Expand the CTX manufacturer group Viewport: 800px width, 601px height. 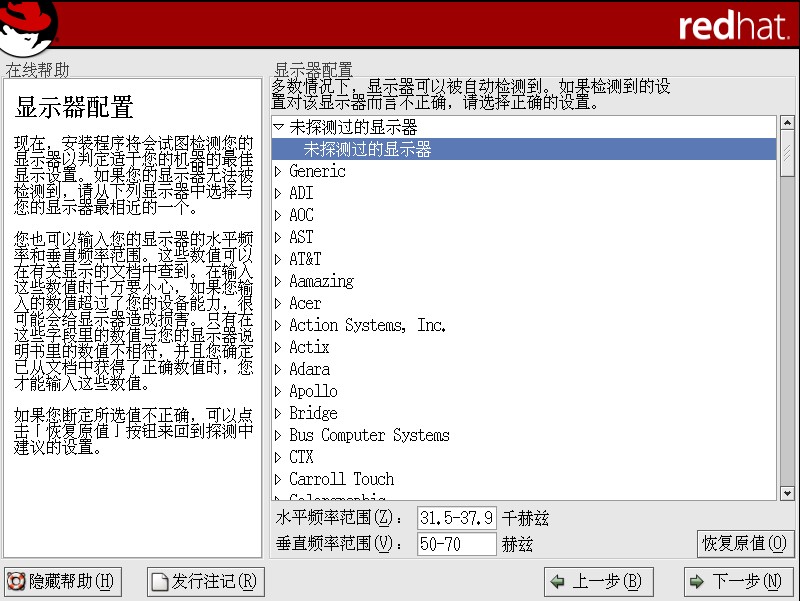click(278, 457)
